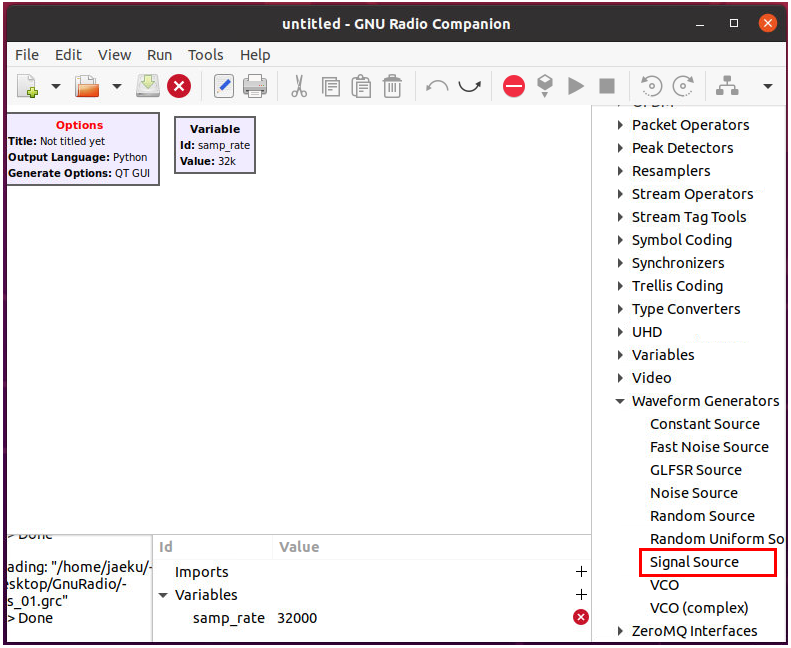Redo the last undone action
Screen dimensions: 791x648
[470, 86]
